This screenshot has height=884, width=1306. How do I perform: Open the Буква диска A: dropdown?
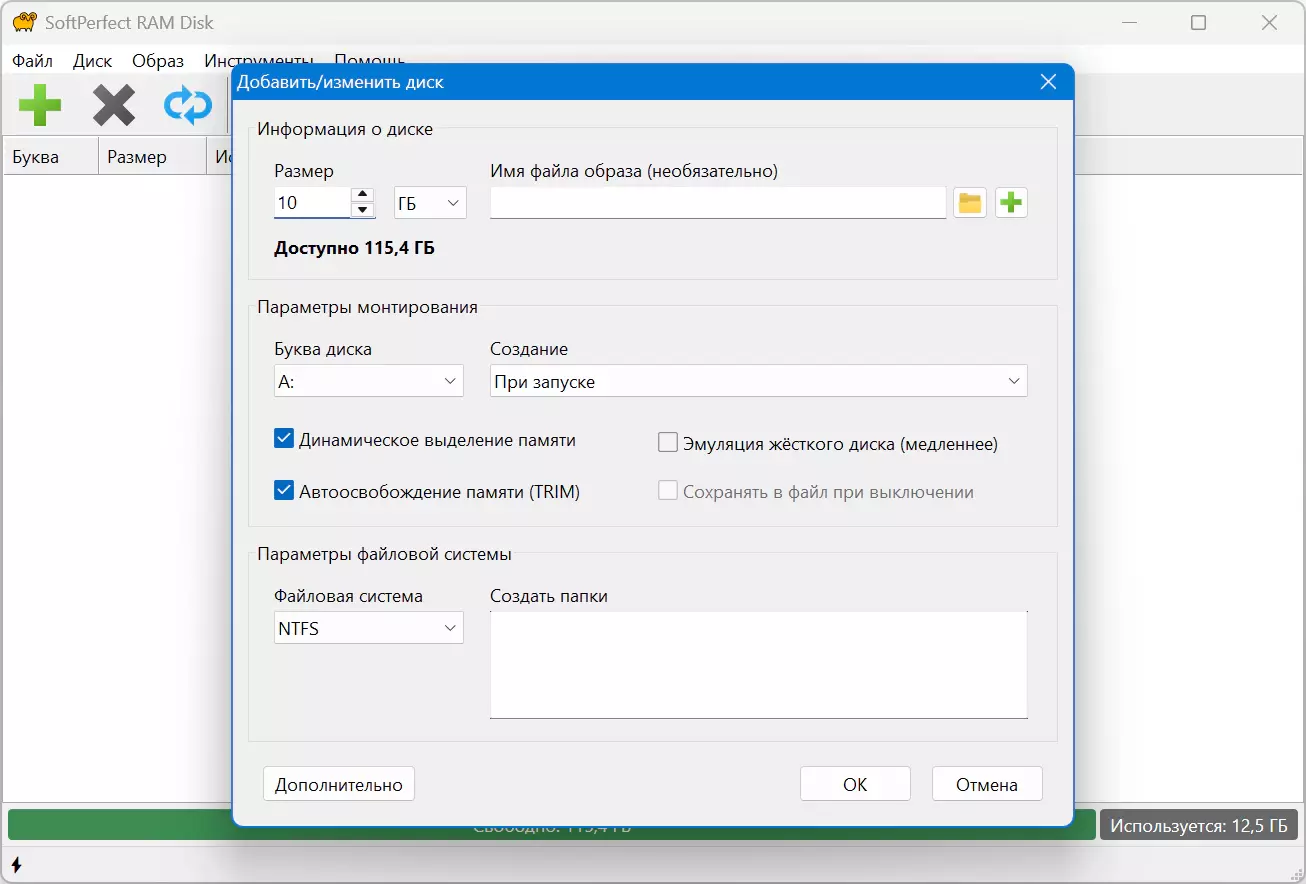369,381
